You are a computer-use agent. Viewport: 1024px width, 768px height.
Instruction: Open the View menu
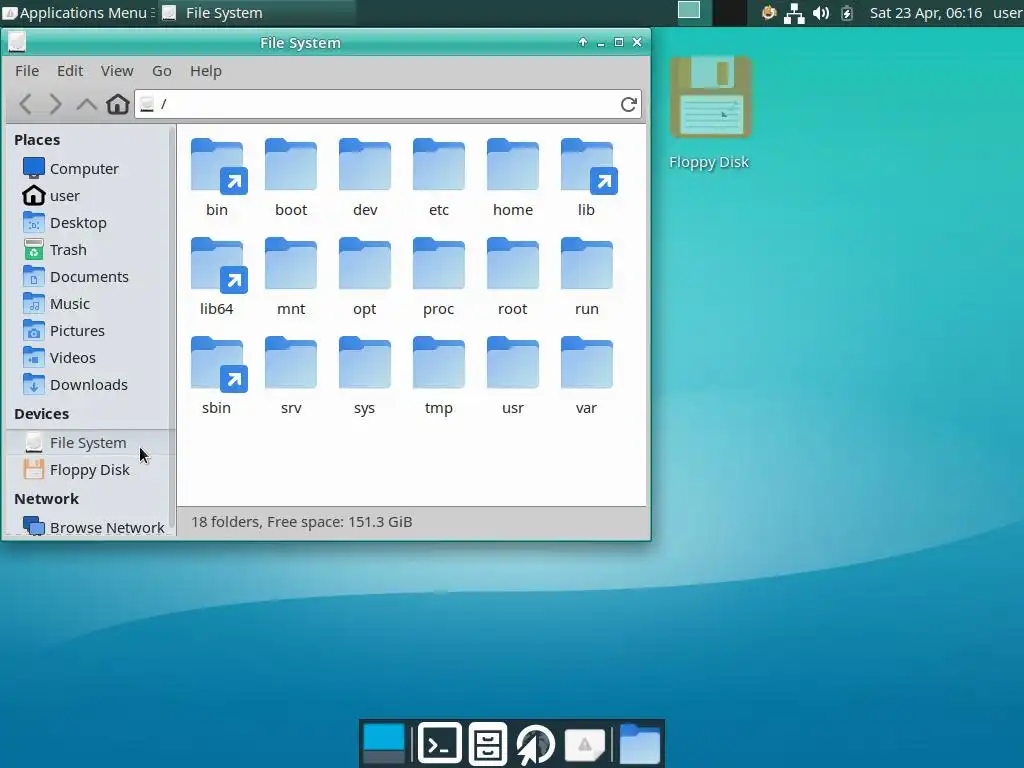pyautogui.click(x=117, y=71)
